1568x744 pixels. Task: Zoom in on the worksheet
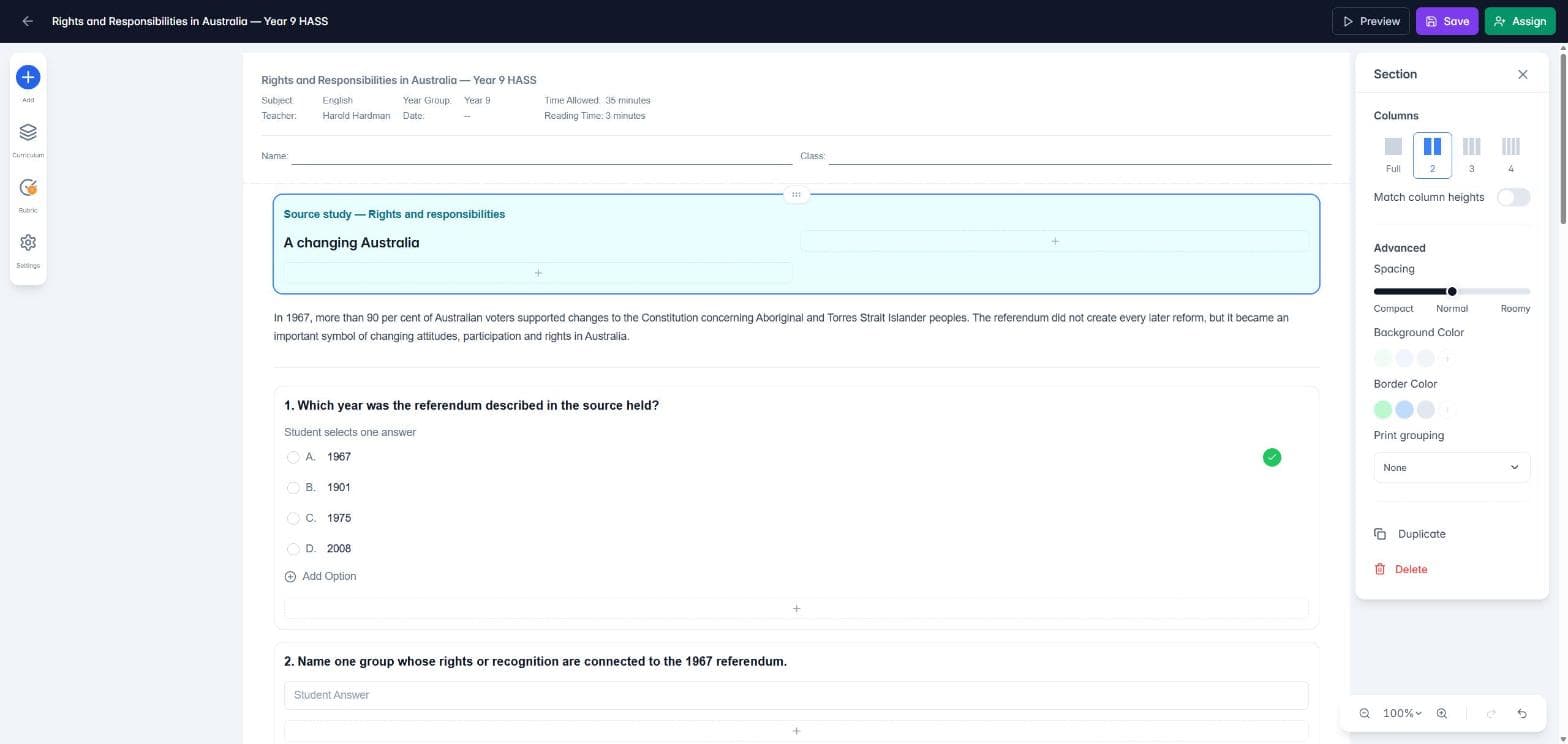(x=1441, y=713)
